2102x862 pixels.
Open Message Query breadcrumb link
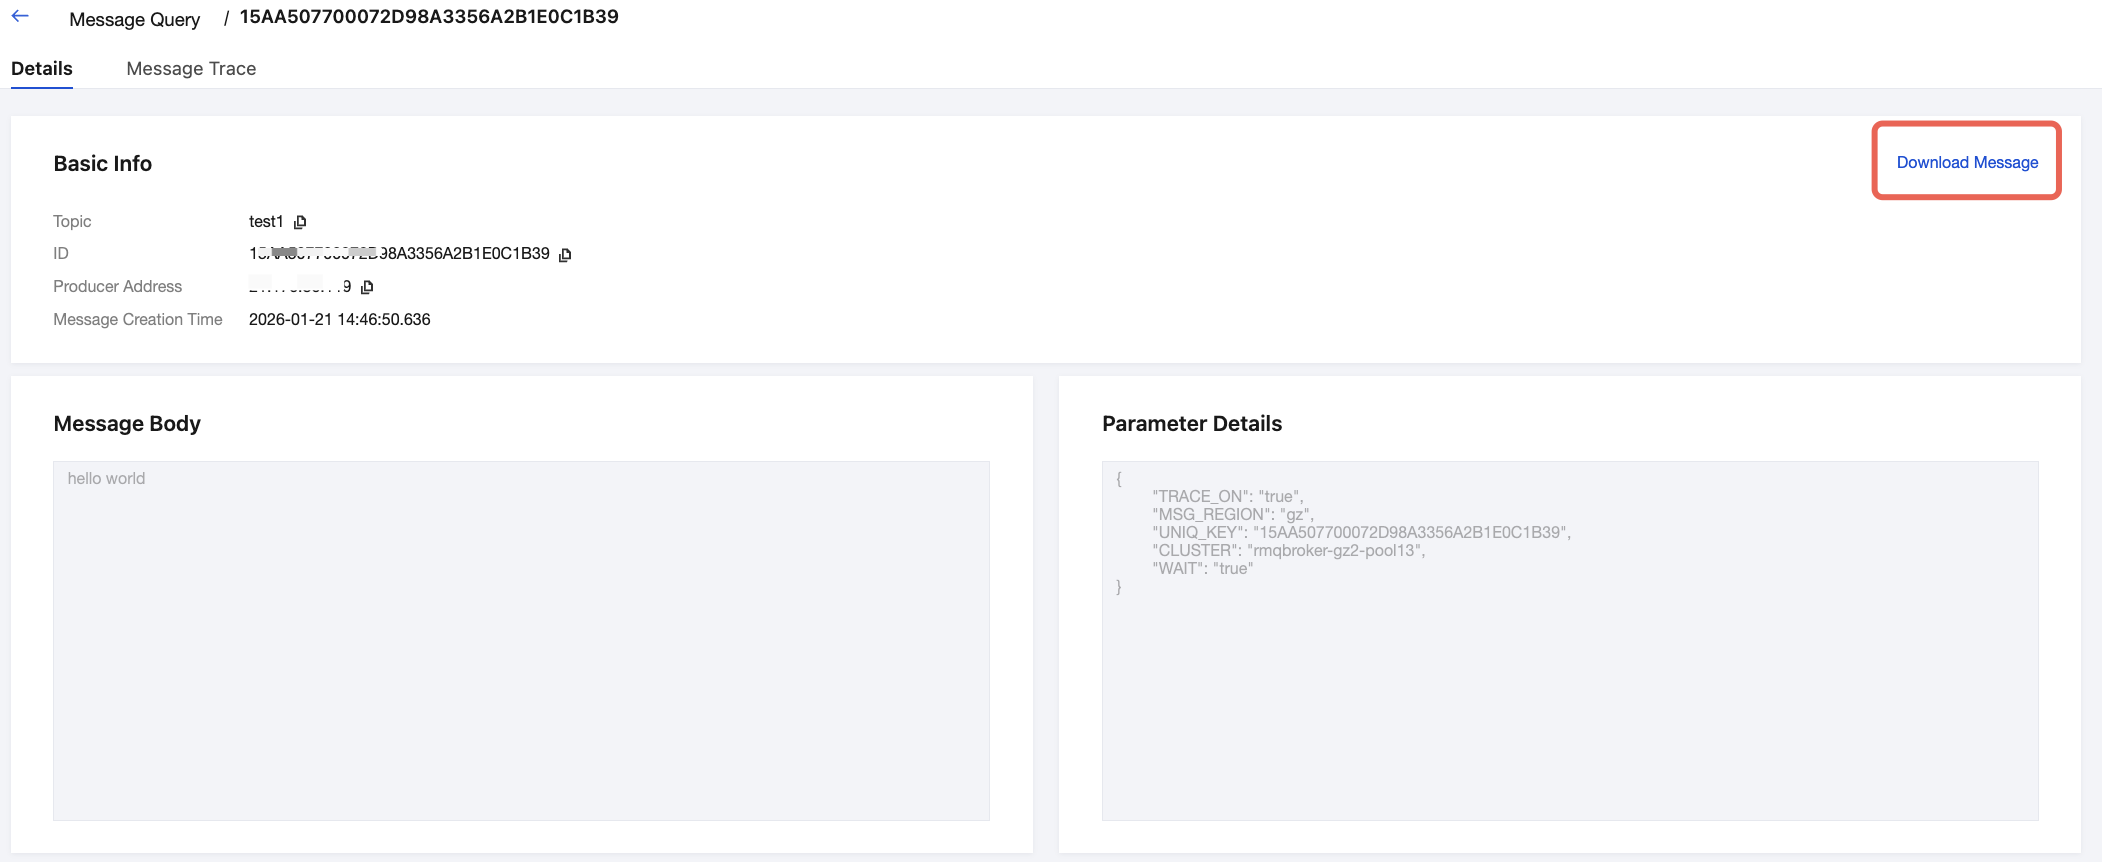[x=134, y=20]
